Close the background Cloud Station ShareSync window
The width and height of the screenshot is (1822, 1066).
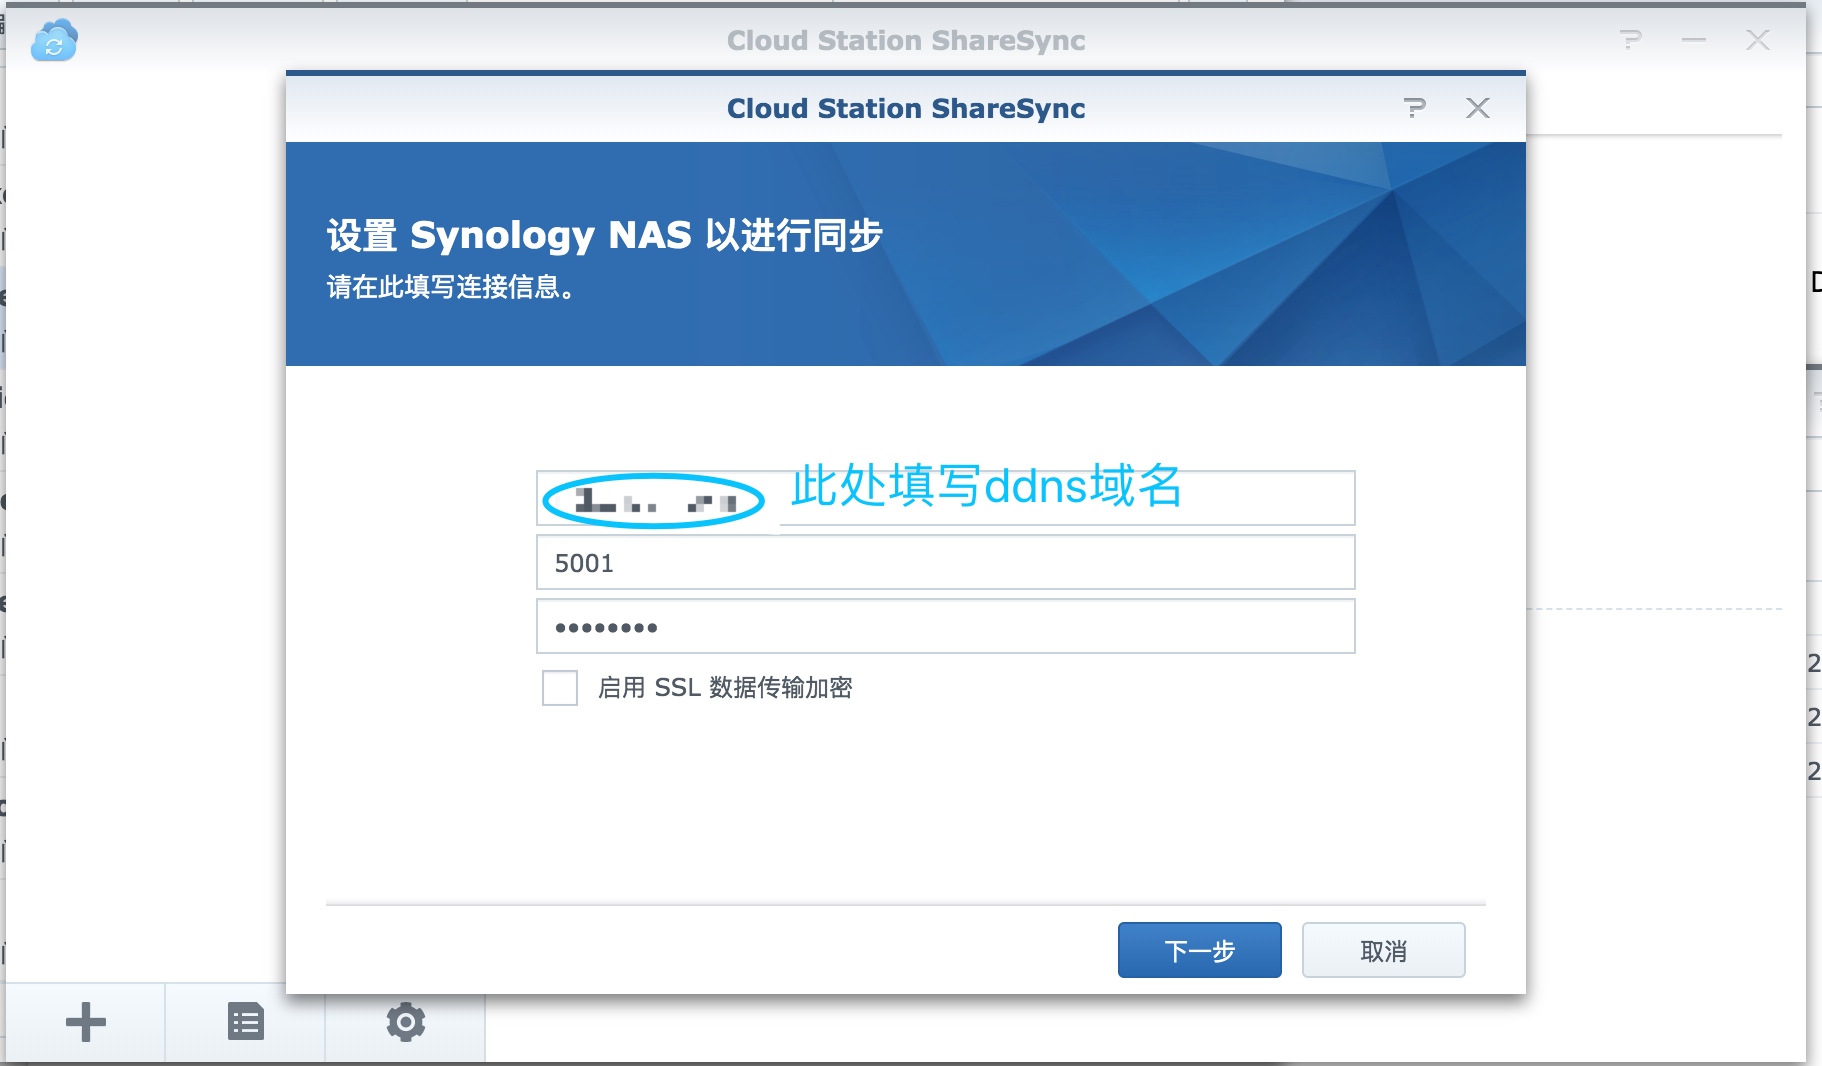point(1758,40)
